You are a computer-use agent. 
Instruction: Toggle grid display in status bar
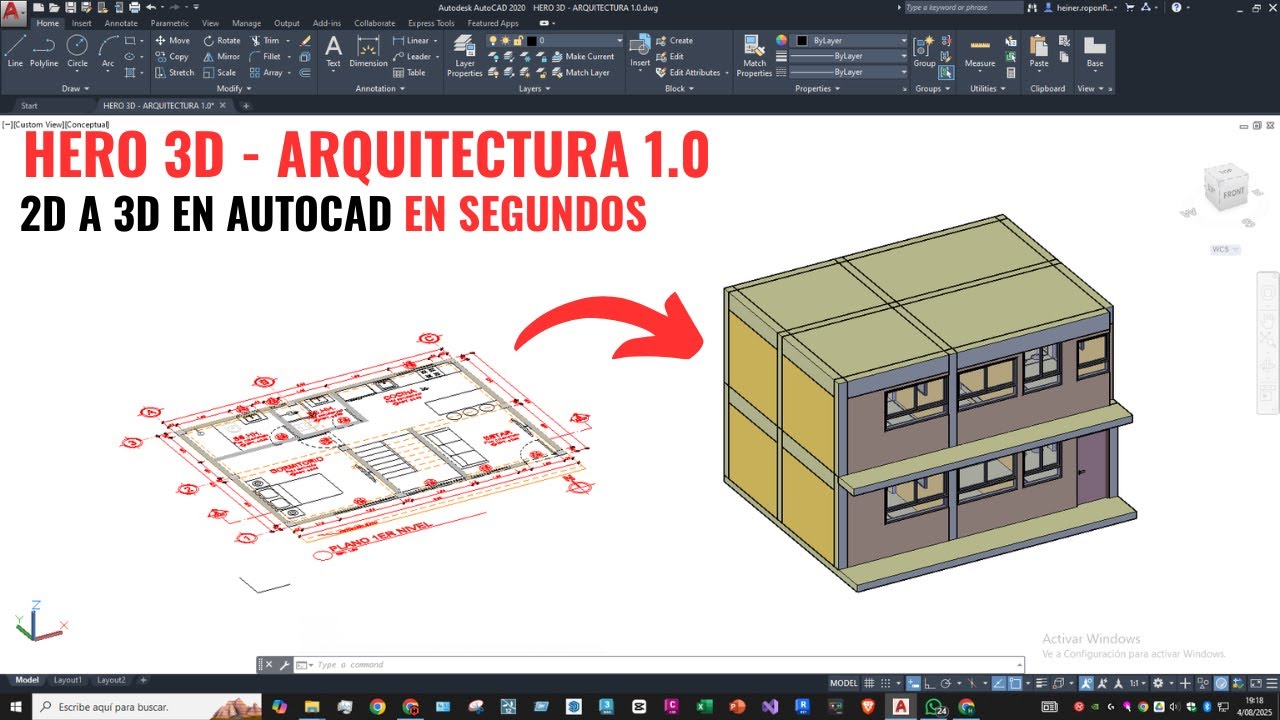[869, 683]
